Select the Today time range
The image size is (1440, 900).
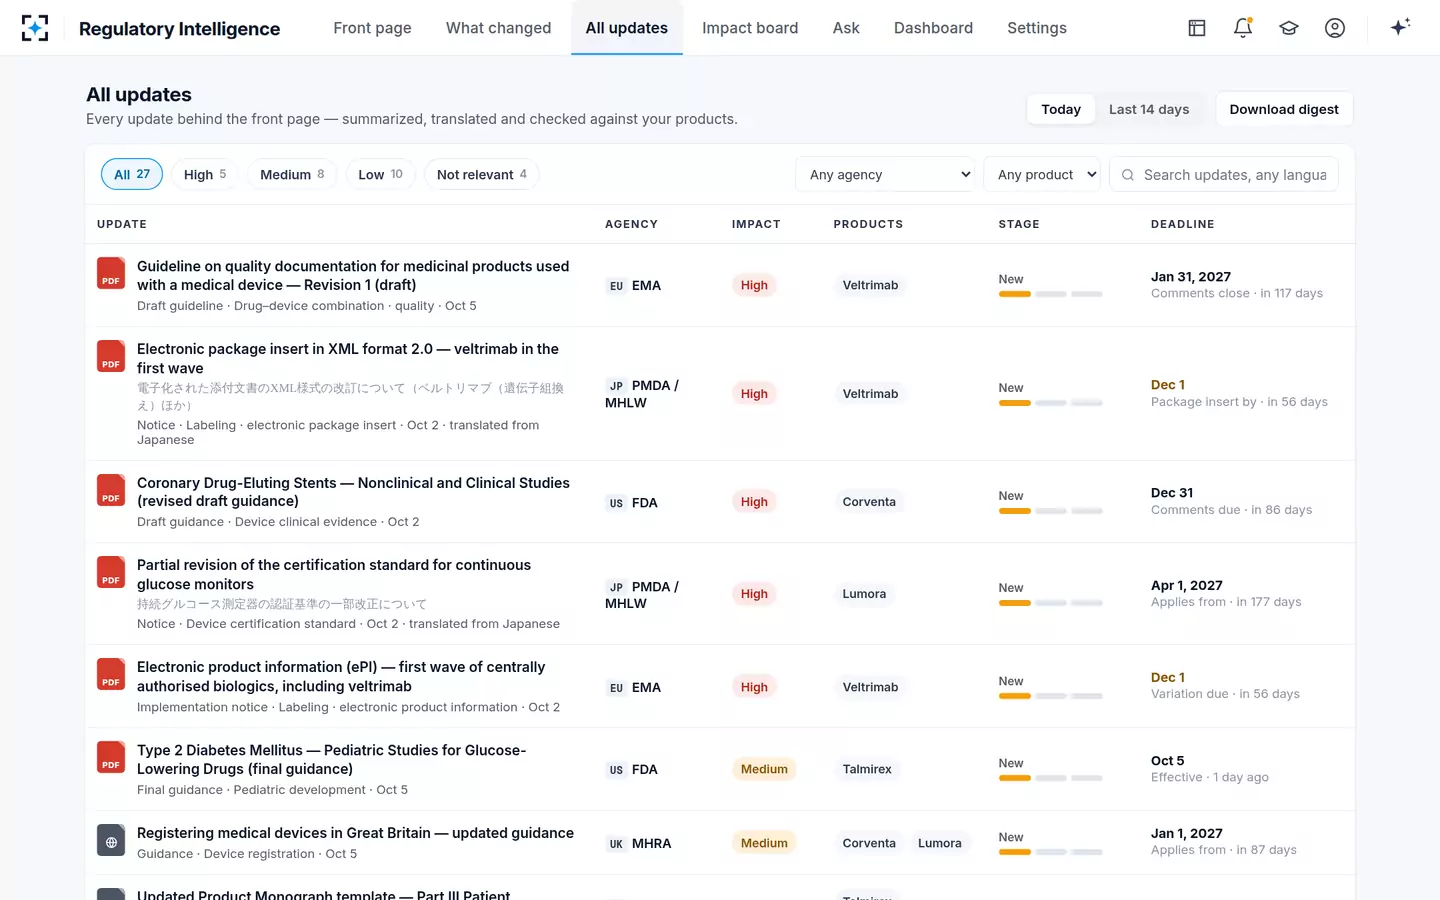[x=1061, y=109]
